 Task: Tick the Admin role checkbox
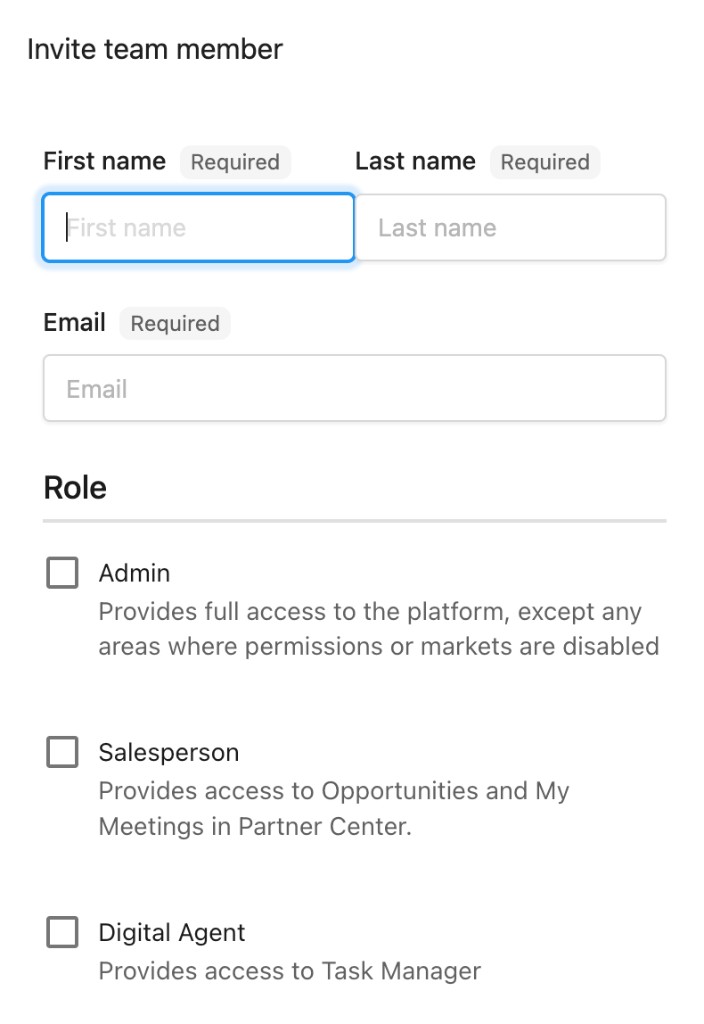(62, 573)
